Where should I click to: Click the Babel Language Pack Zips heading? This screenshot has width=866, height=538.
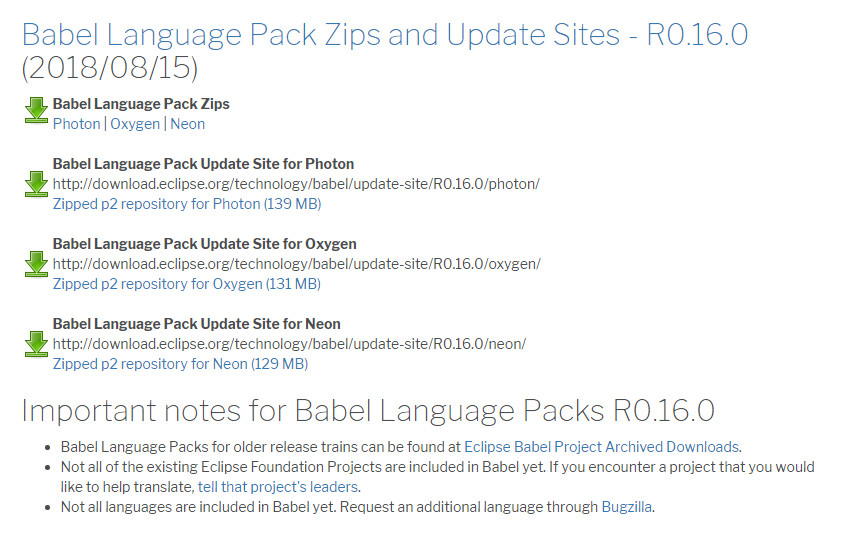(x=141, y=104)
